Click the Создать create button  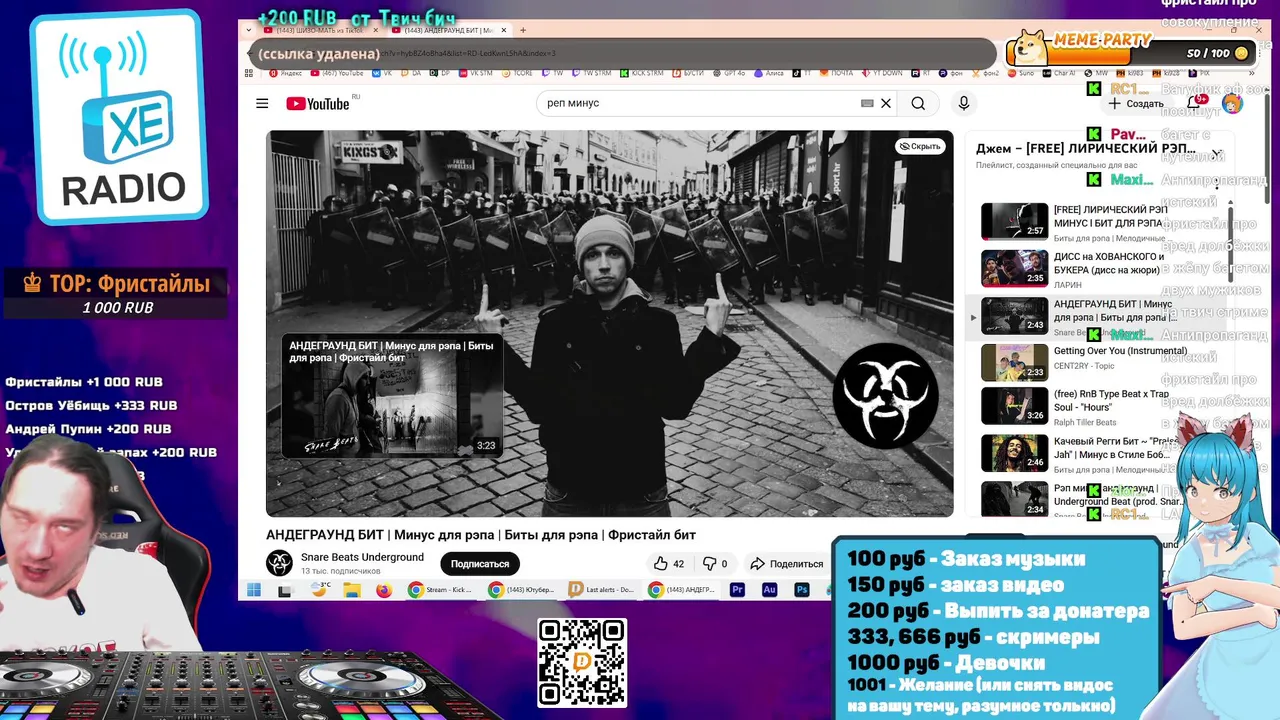tap(1136, 104)
